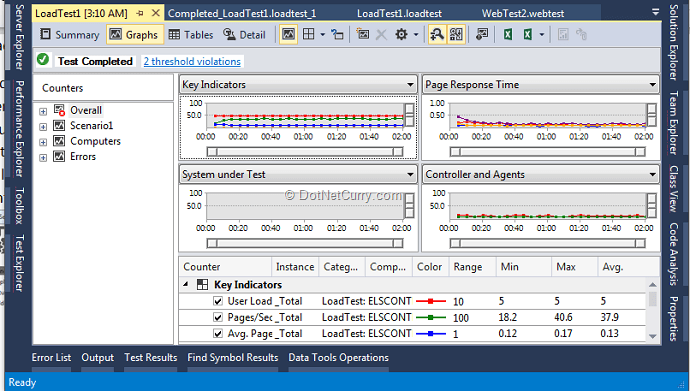The height and width of the screenshot is (391, 690).
Task: Uncheck the User Load counter checkbox
Action: click(218, 301)
